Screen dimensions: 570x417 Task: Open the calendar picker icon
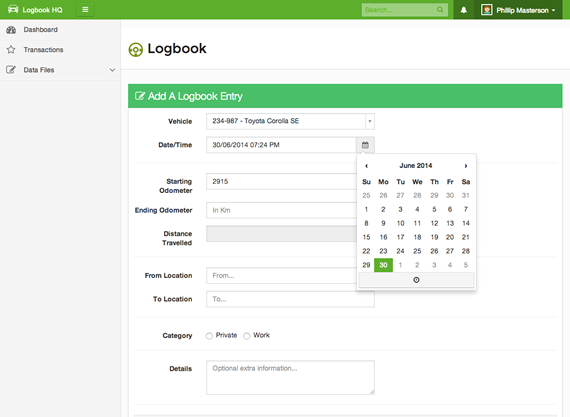[x=365, y=145]
